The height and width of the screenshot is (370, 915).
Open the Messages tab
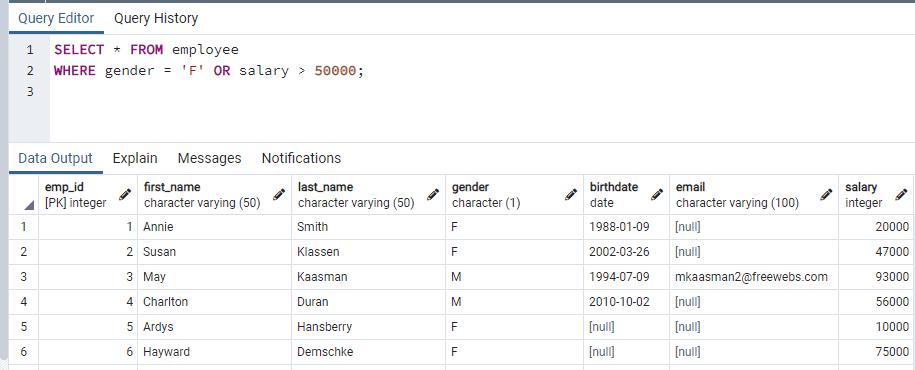pos(209,158)
